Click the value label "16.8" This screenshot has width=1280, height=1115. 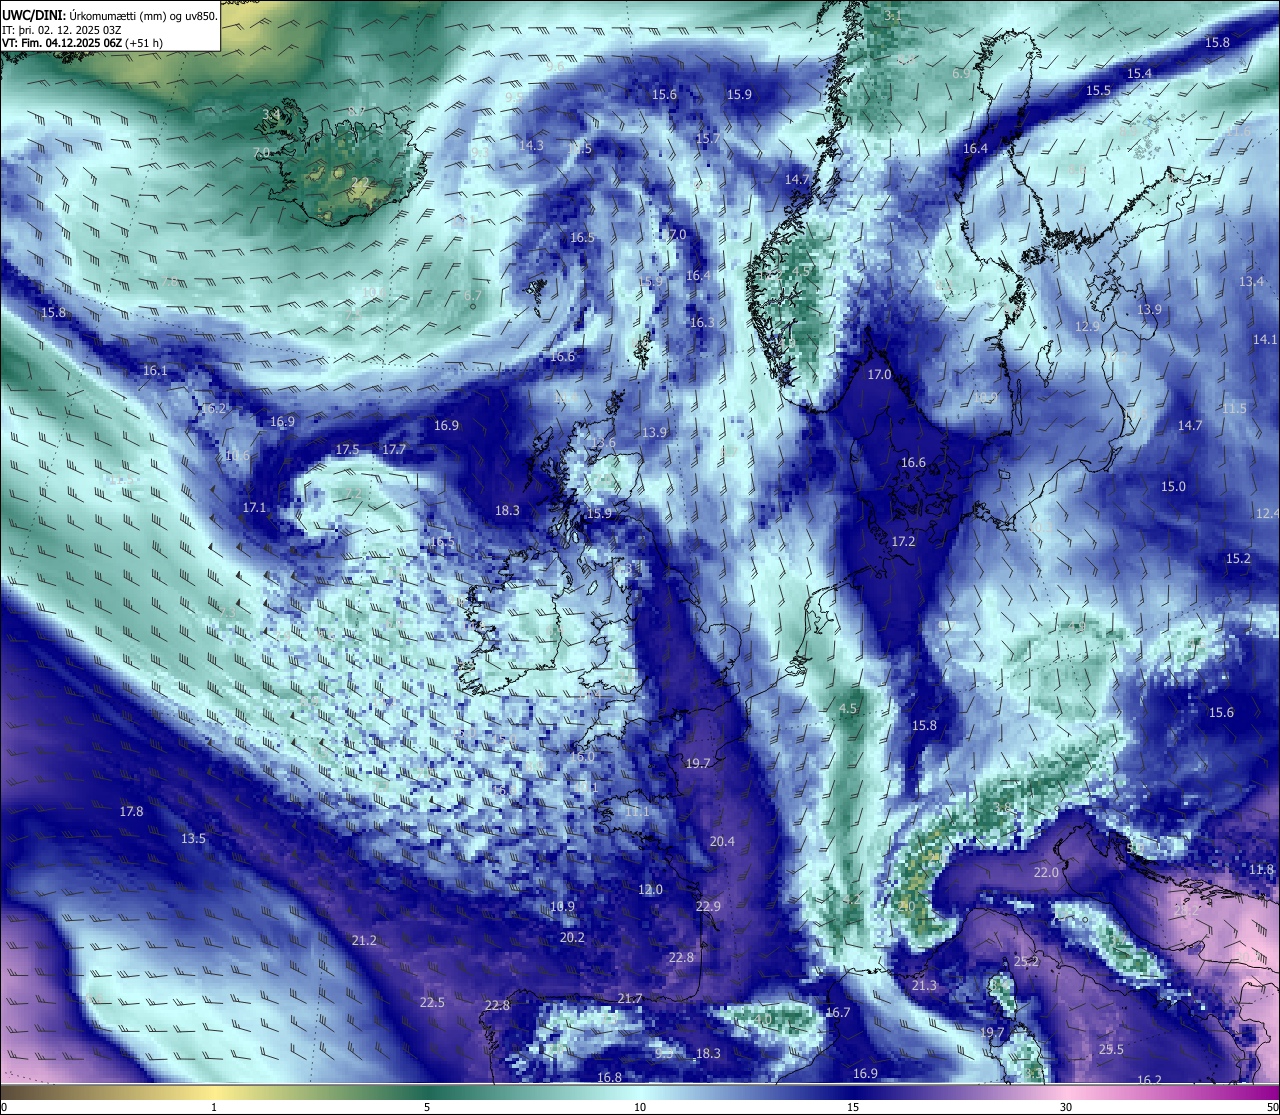(609, 1078)
